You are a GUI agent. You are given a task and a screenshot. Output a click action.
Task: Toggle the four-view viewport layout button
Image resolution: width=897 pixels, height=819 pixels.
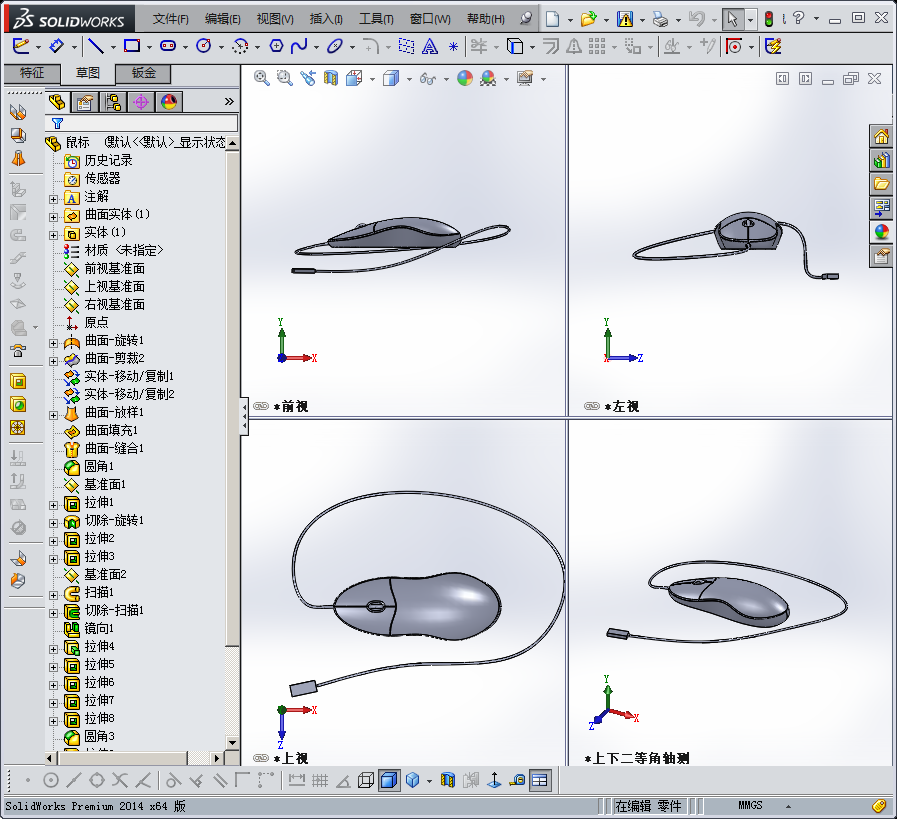[x=539, y=780]
